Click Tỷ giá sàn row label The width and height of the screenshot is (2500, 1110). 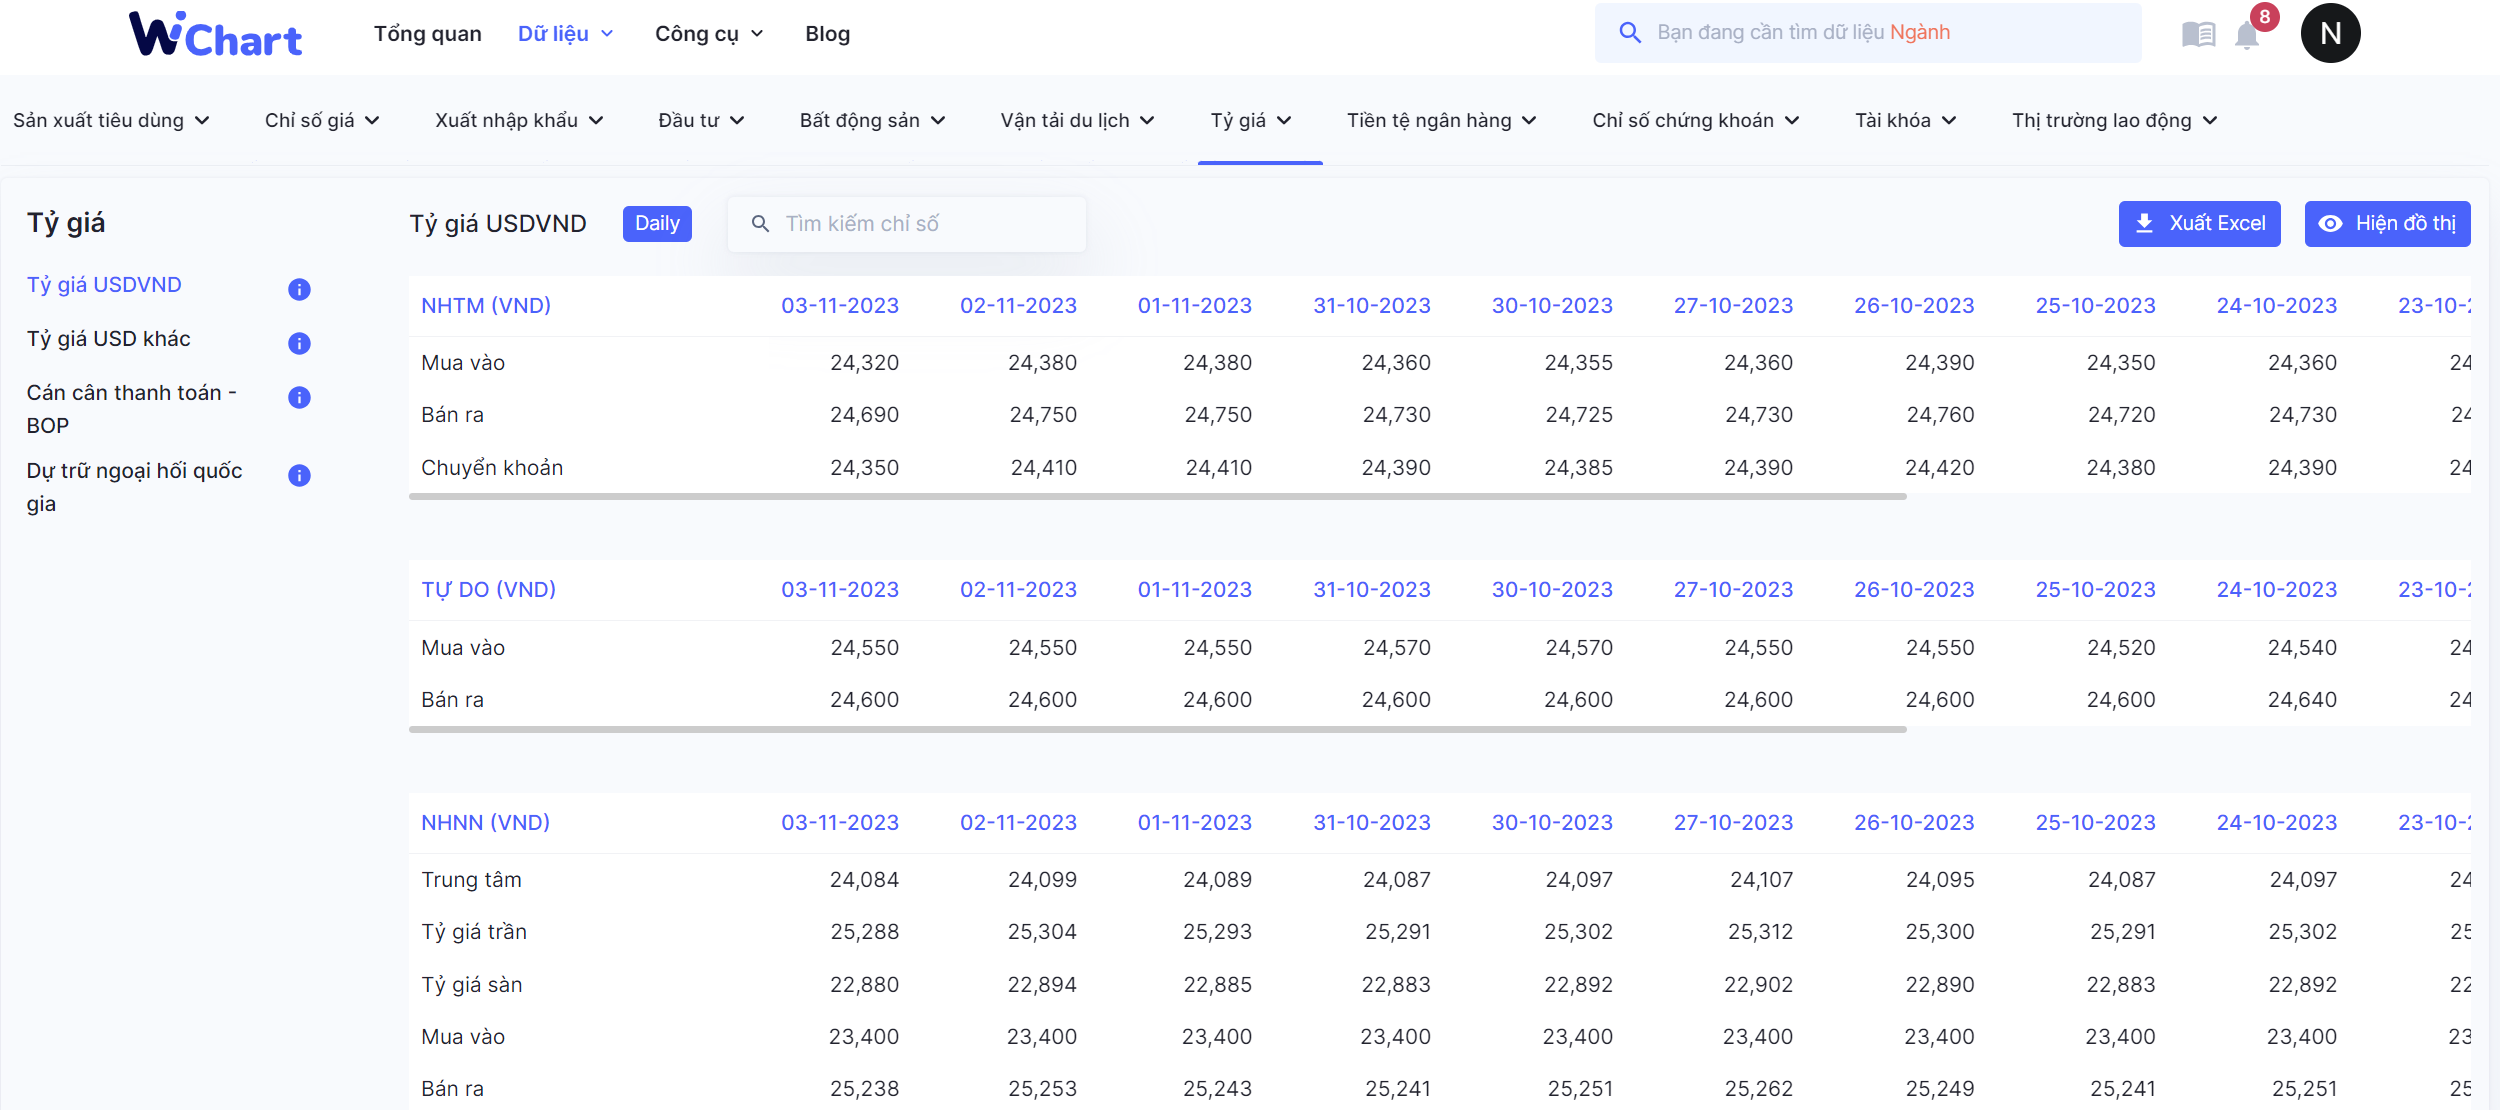tap(471, 985)
